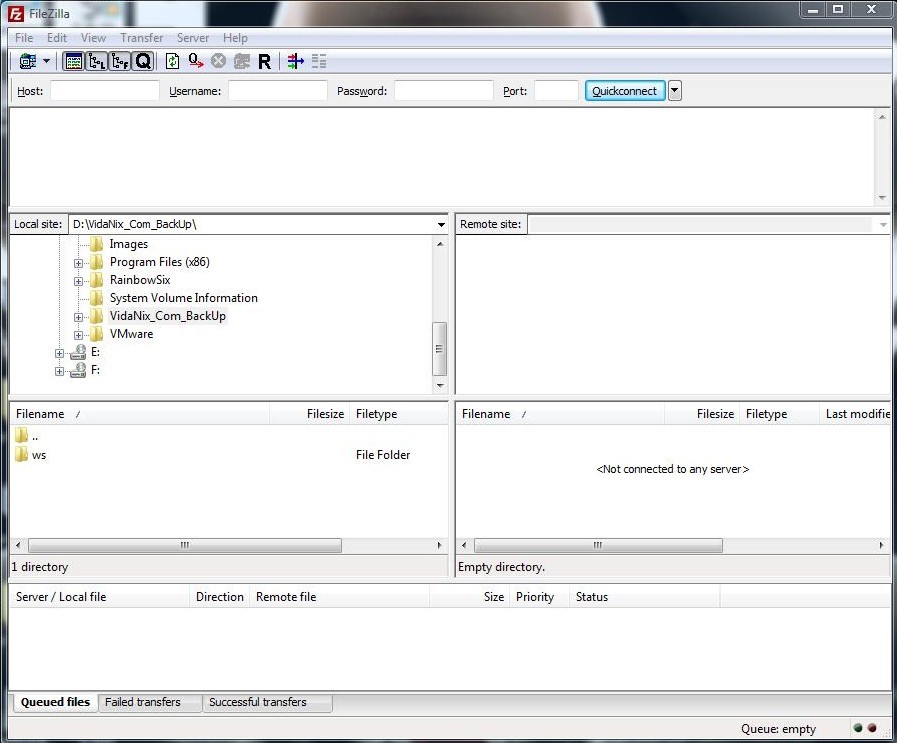This screenshot has width=897, height=743.
Task: Open the Server menu
Action: tap(193, 38)
